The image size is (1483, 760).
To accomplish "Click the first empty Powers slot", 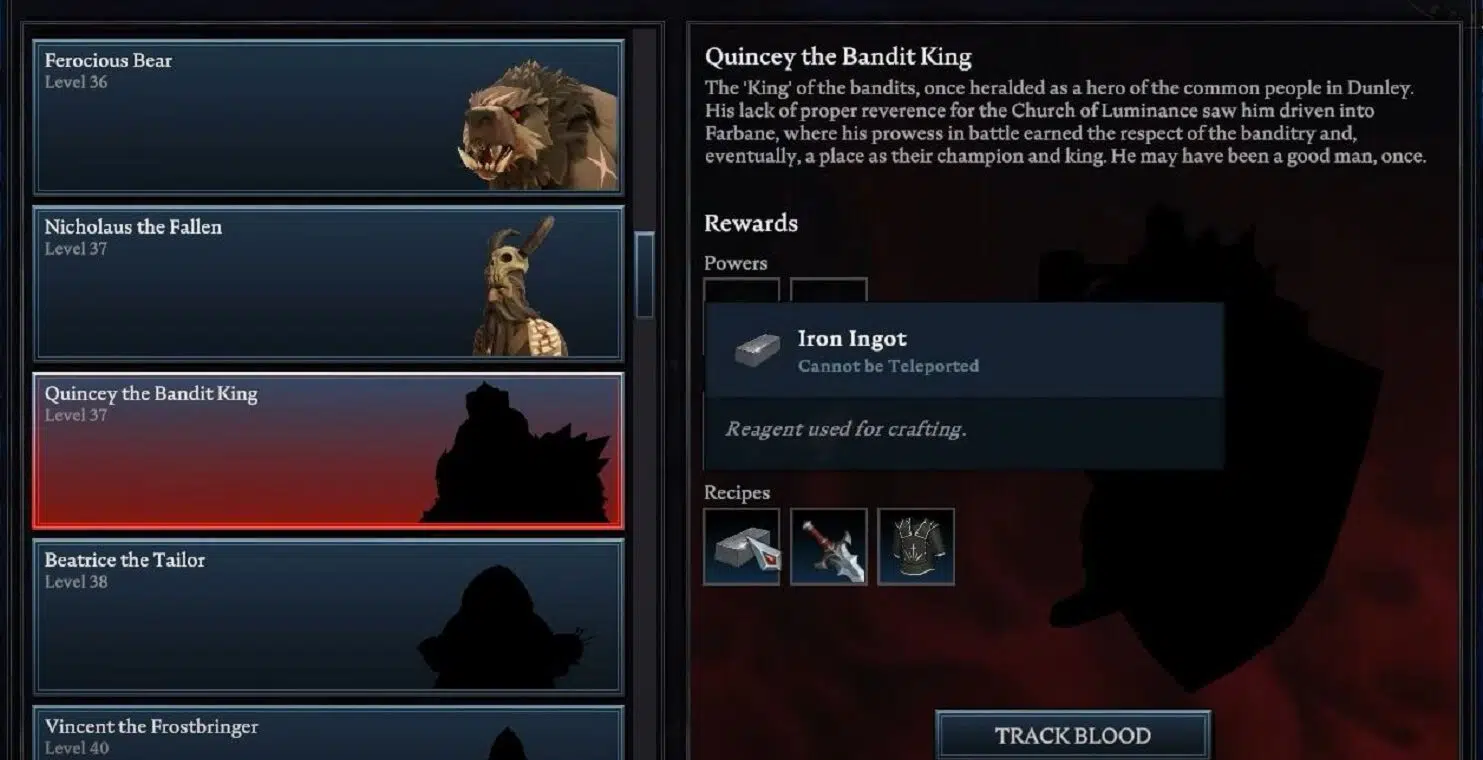I will (741, 291).
